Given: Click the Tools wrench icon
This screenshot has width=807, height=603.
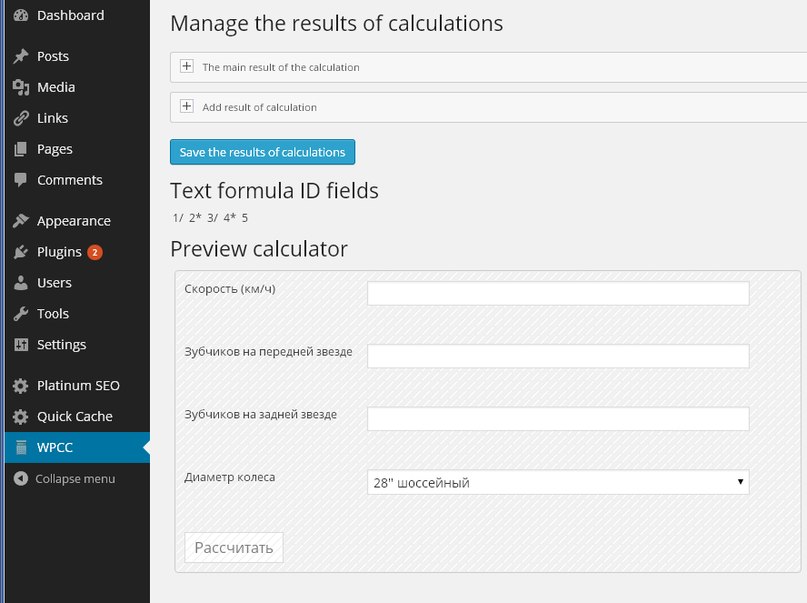Looking at the screenshot, I should 20,314.
